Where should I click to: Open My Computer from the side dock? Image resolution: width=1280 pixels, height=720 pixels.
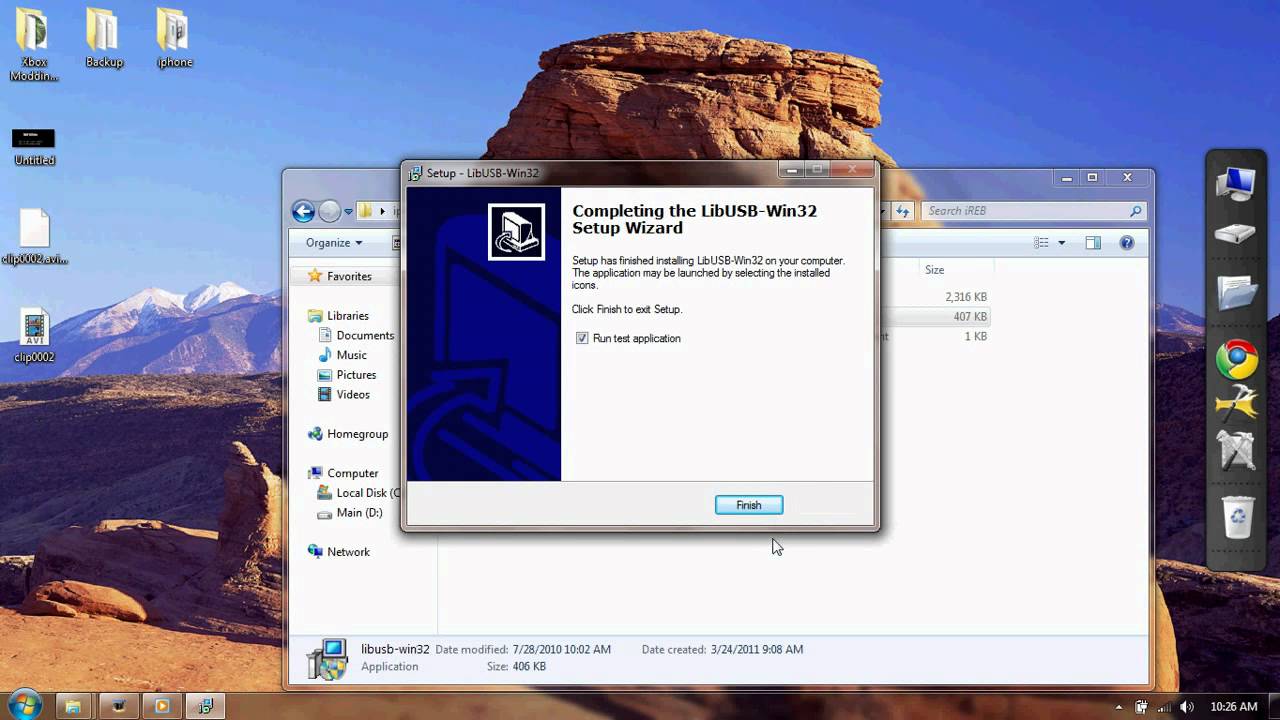click(x=1237, y=185)
